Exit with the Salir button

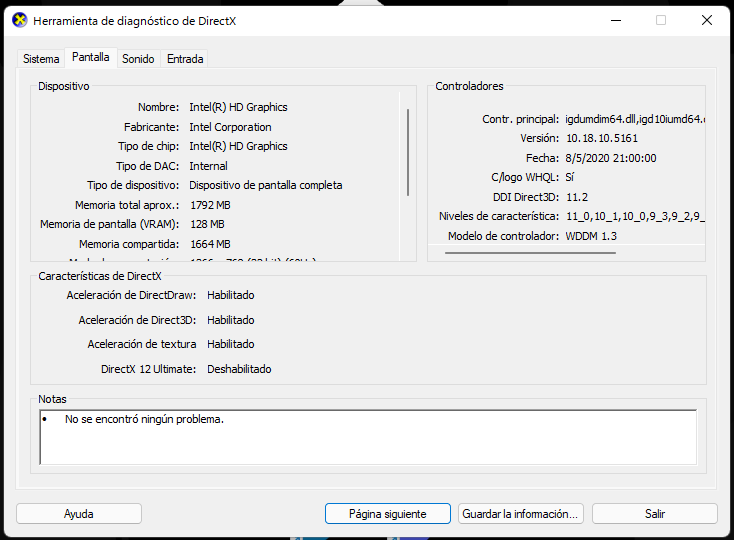655,514
